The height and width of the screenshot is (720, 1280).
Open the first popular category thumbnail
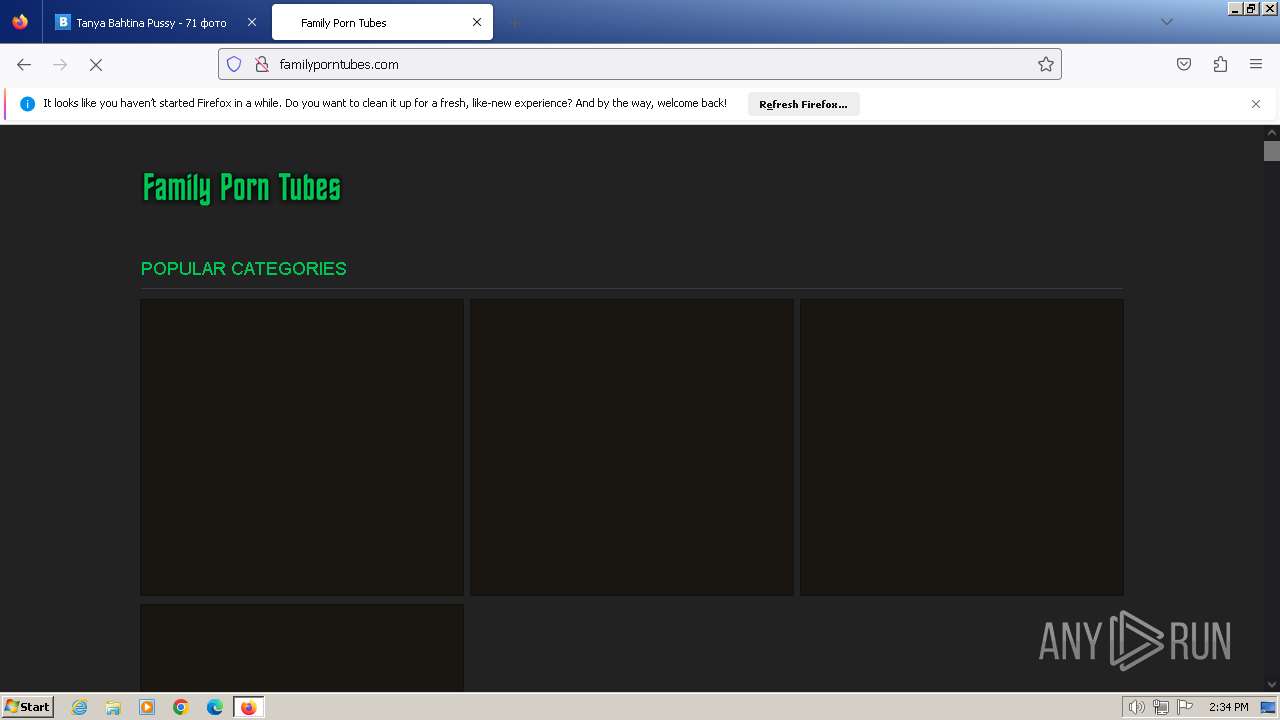(302, 447)
